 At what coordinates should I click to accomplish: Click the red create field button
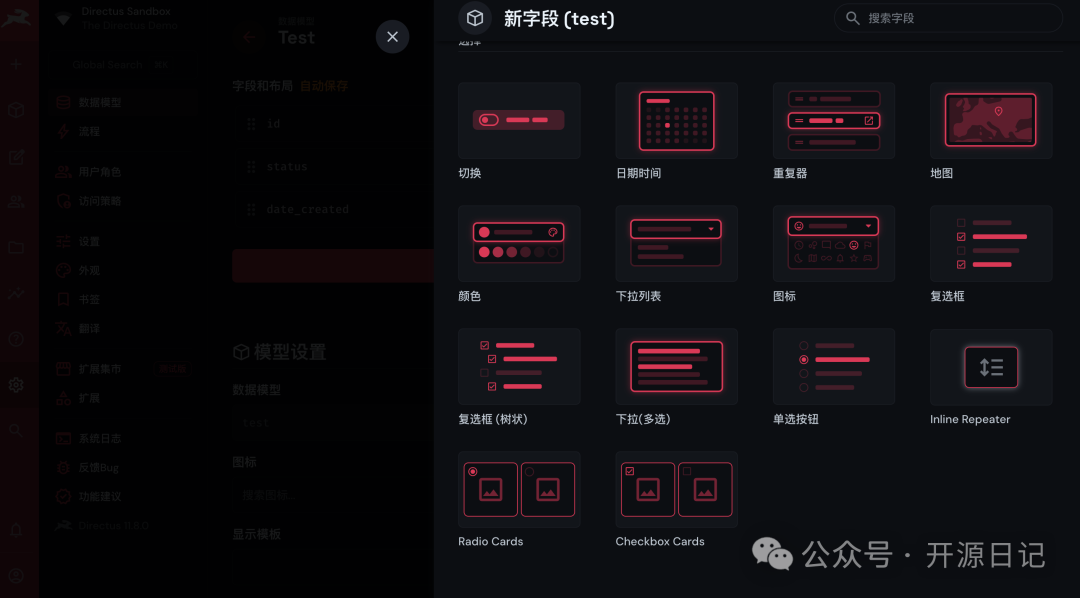tap(333, 266)
